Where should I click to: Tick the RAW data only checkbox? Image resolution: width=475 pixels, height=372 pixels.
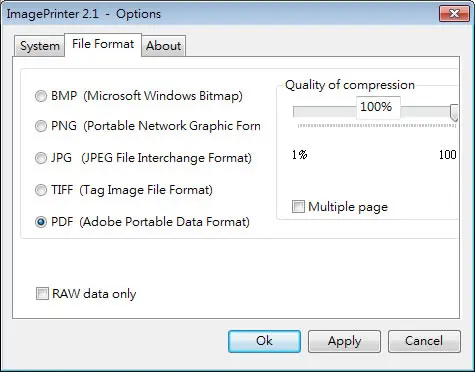coord(42,294)
